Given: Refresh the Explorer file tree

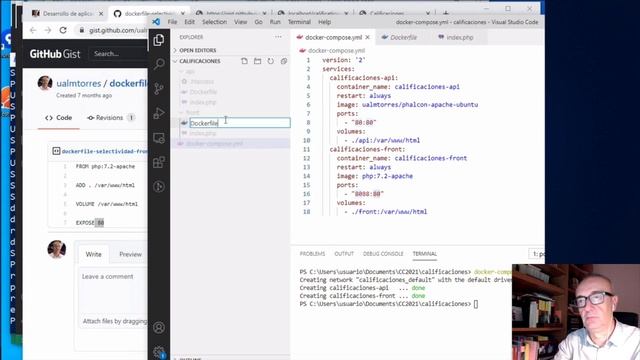Looking at the screenshot, I should tap(270, 61).
